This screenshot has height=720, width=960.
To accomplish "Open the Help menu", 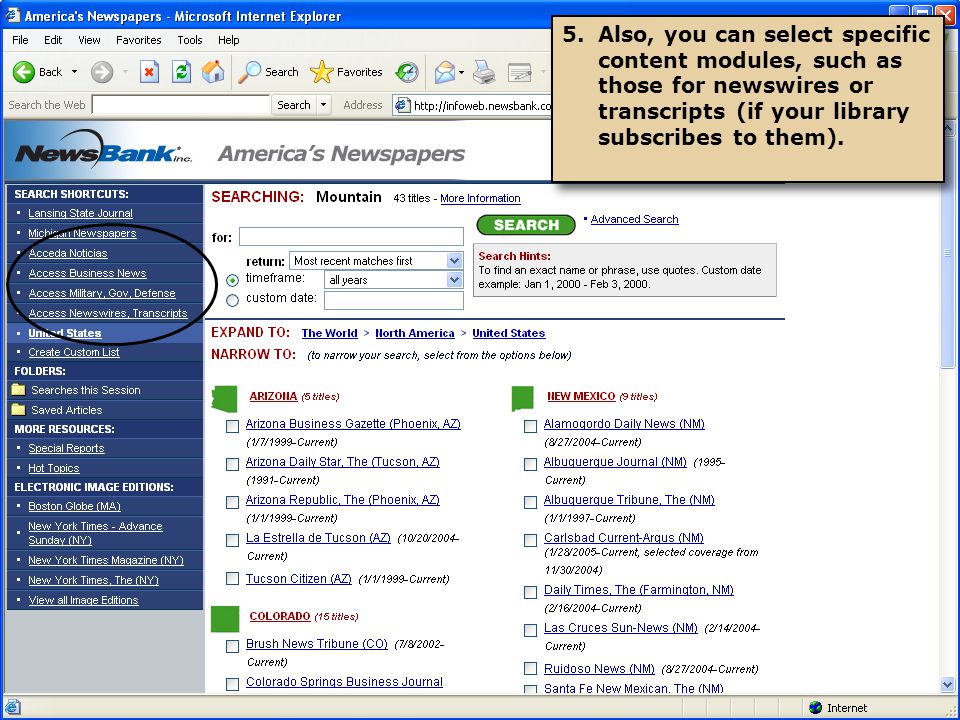I will tap(228, 40).
